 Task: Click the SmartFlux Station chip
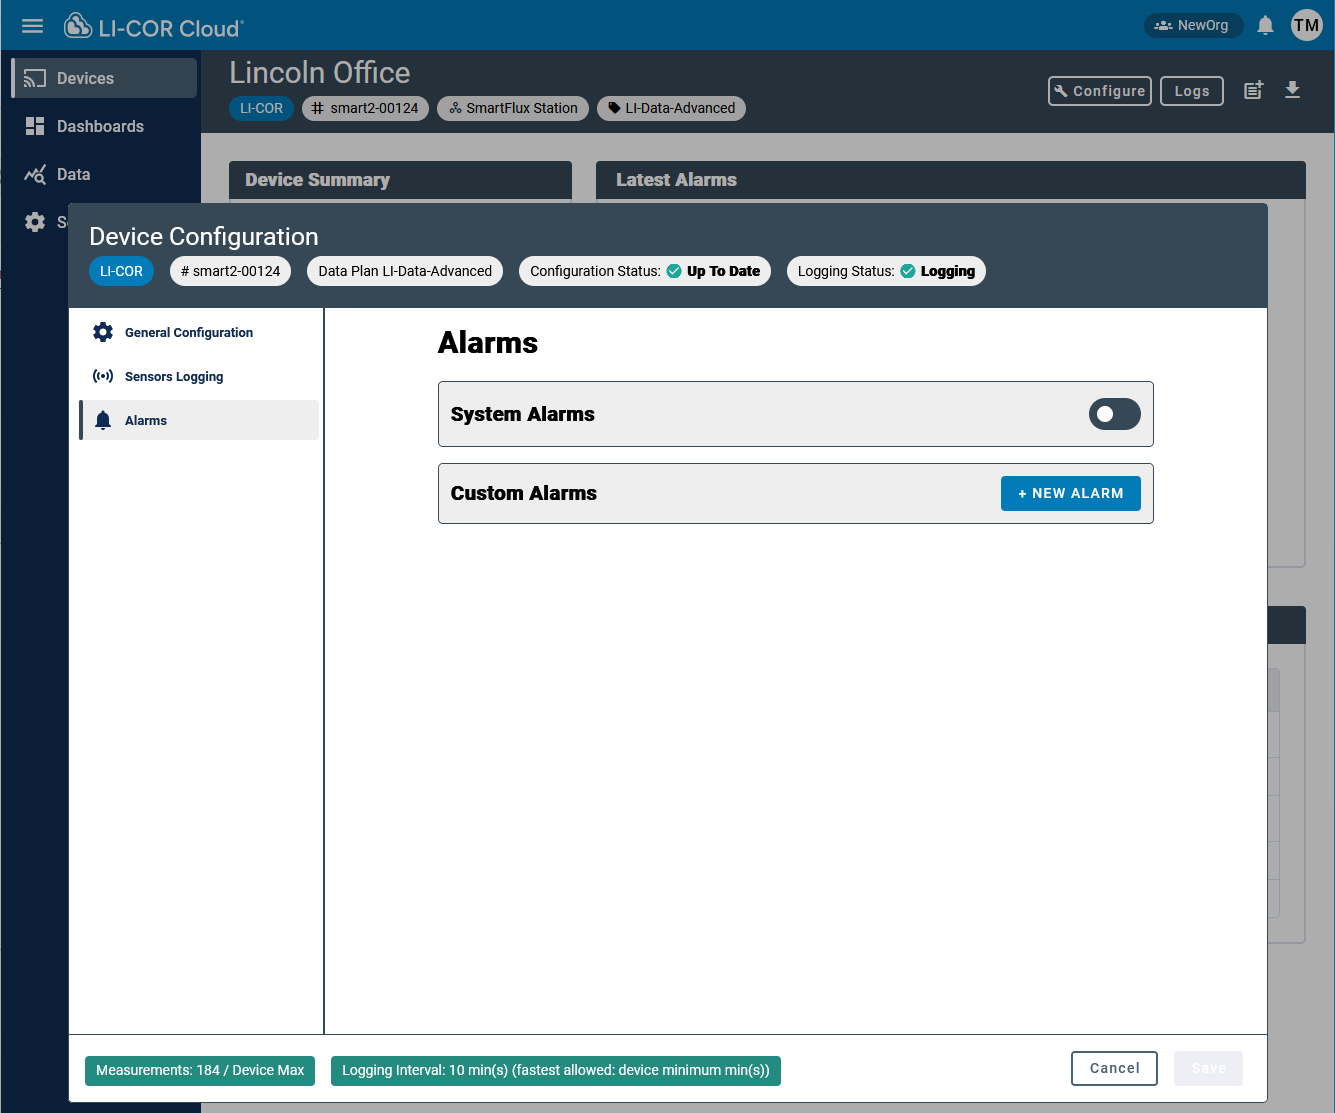pyautogui.click(x=513, y=108)
